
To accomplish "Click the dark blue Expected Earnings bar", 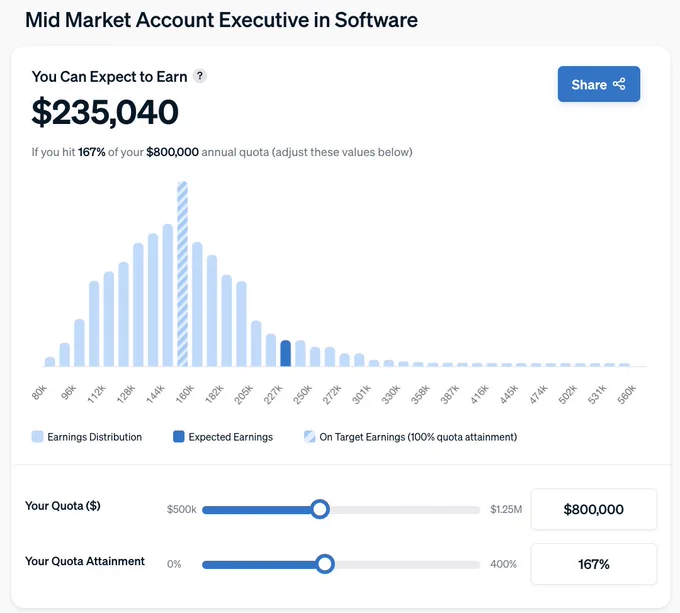I will [x=285, y=353].
